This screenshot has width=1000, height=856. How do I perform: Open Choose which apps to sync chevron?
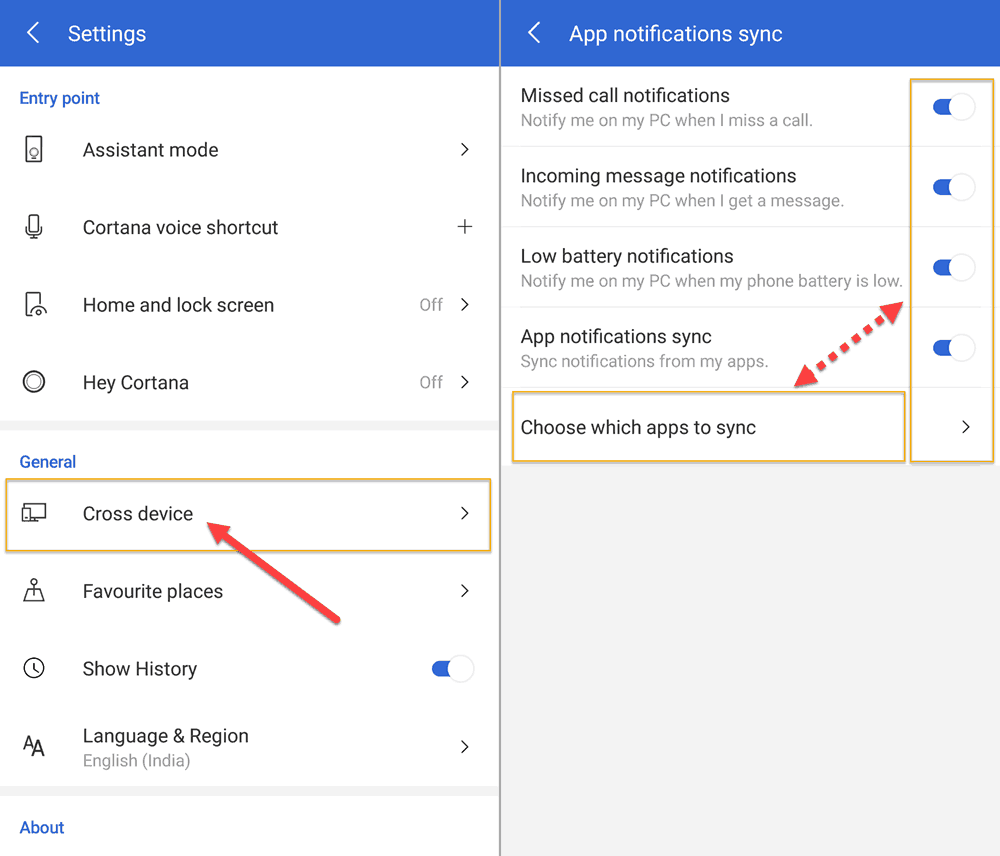(966, 427)
